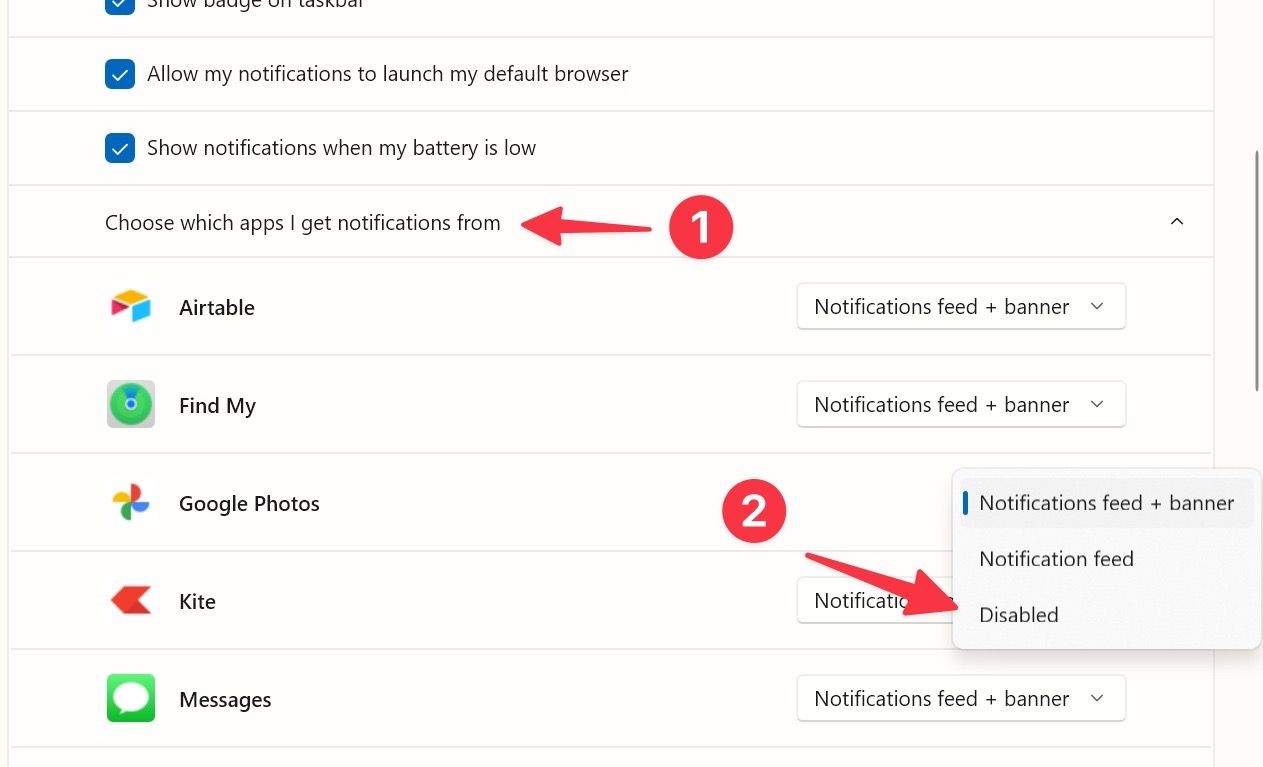This screenshot has height=767, width=1263.
Task: Collapse 'Choose which apps I get notifications from'
Action: click(x=1177, y=221)
